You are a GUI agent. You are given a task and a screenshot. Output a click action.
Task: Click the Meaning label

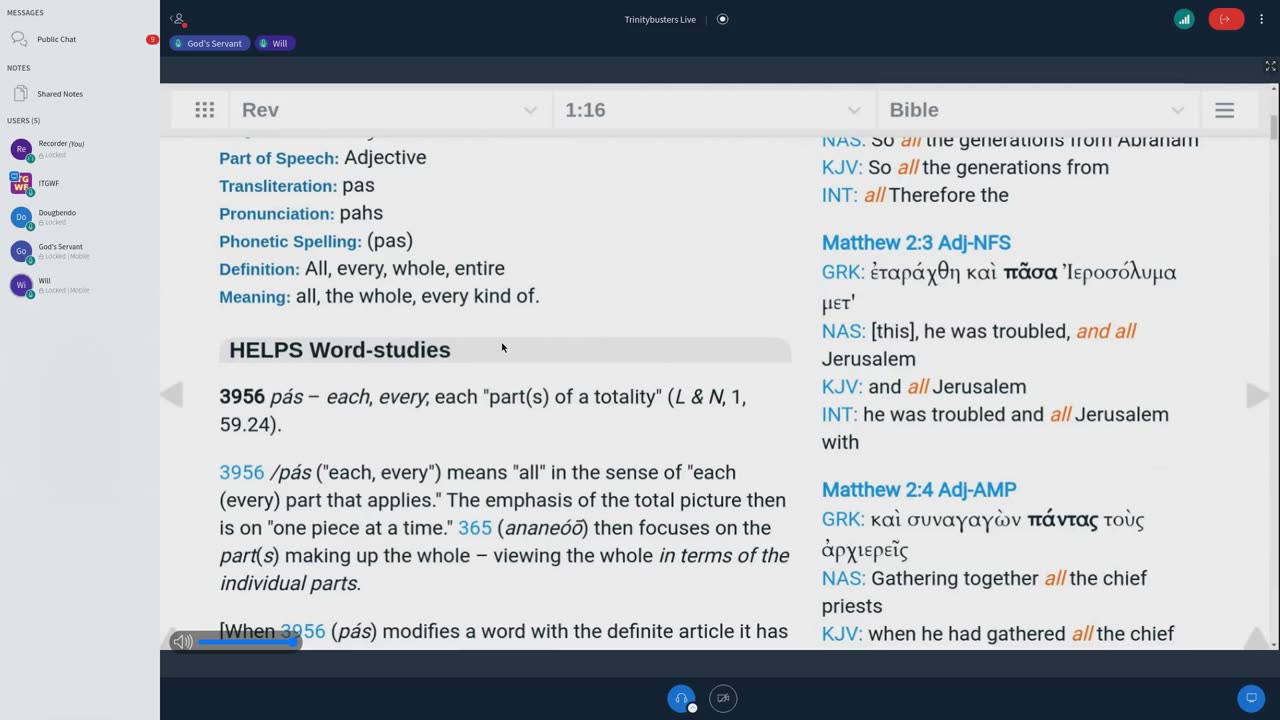(x=255, y=297)
